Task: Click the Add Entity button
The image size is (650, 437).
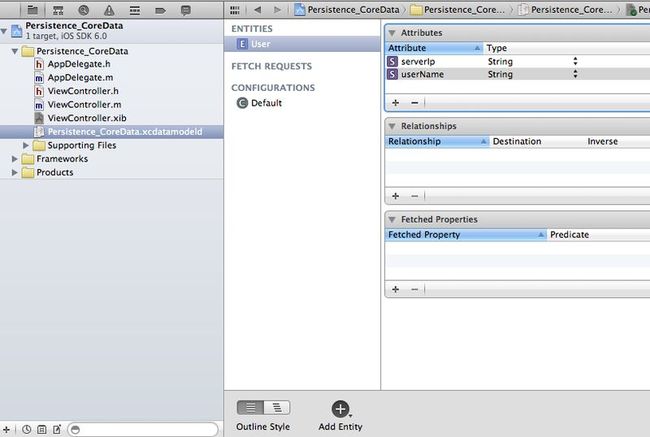Action: point(340,416)
